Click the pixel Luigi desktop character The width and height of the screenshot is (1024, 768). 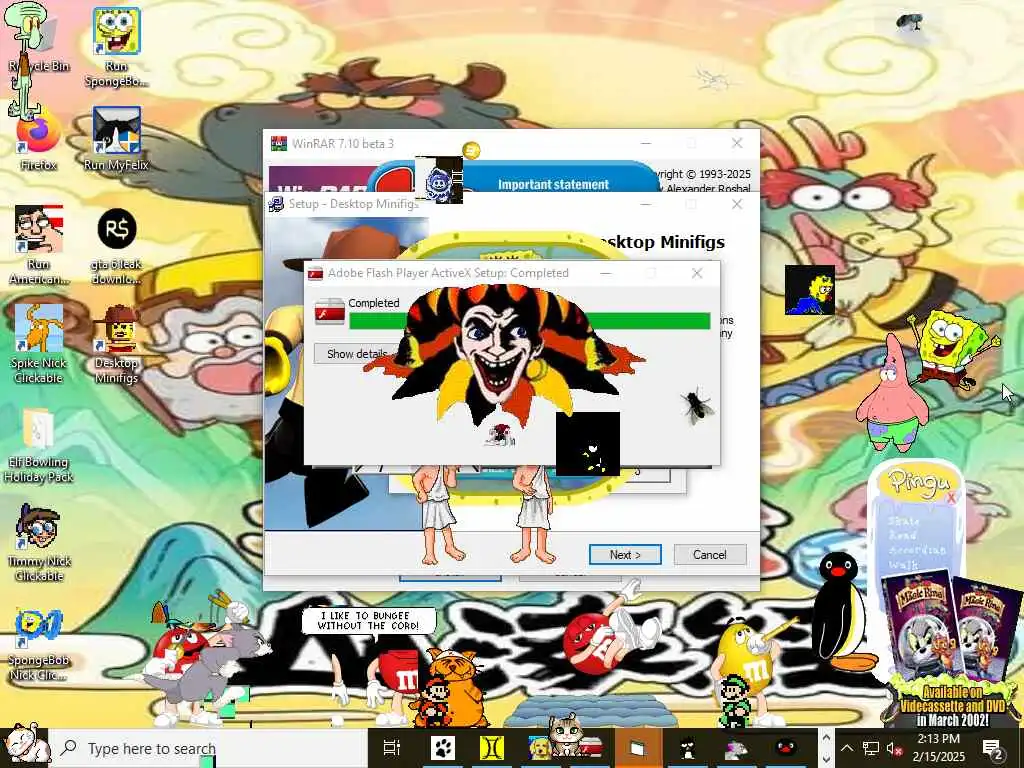(x=735, y=700)
